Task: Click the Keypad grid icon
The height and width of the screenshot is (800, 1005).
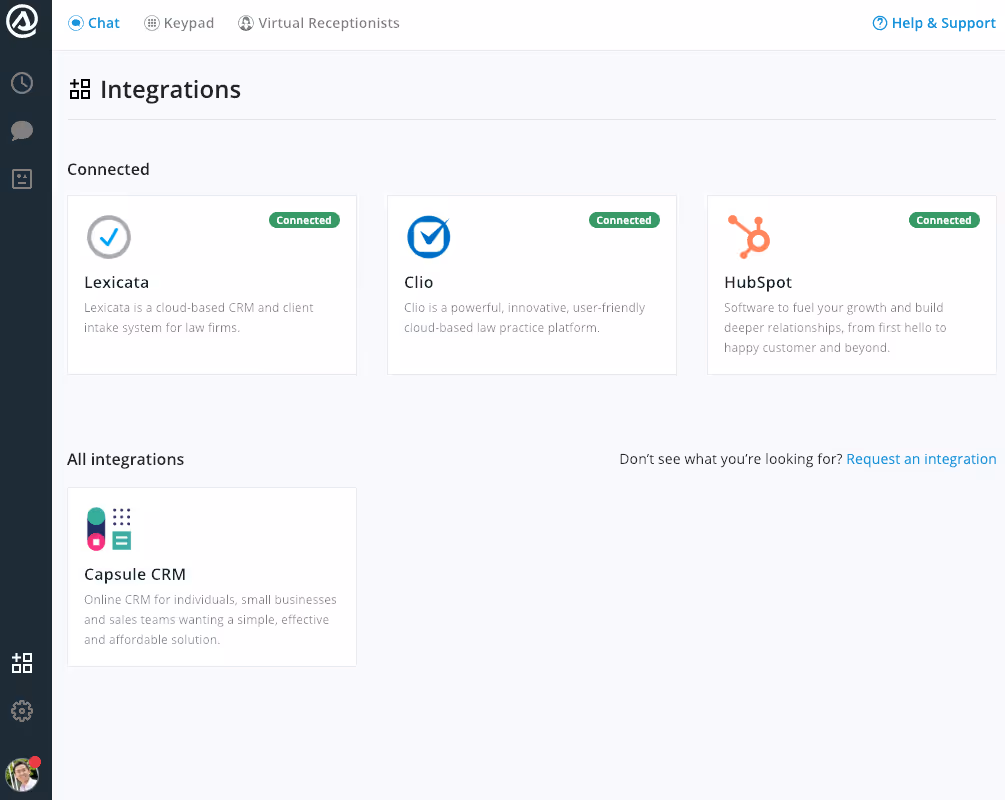Action: click(151, 23)
